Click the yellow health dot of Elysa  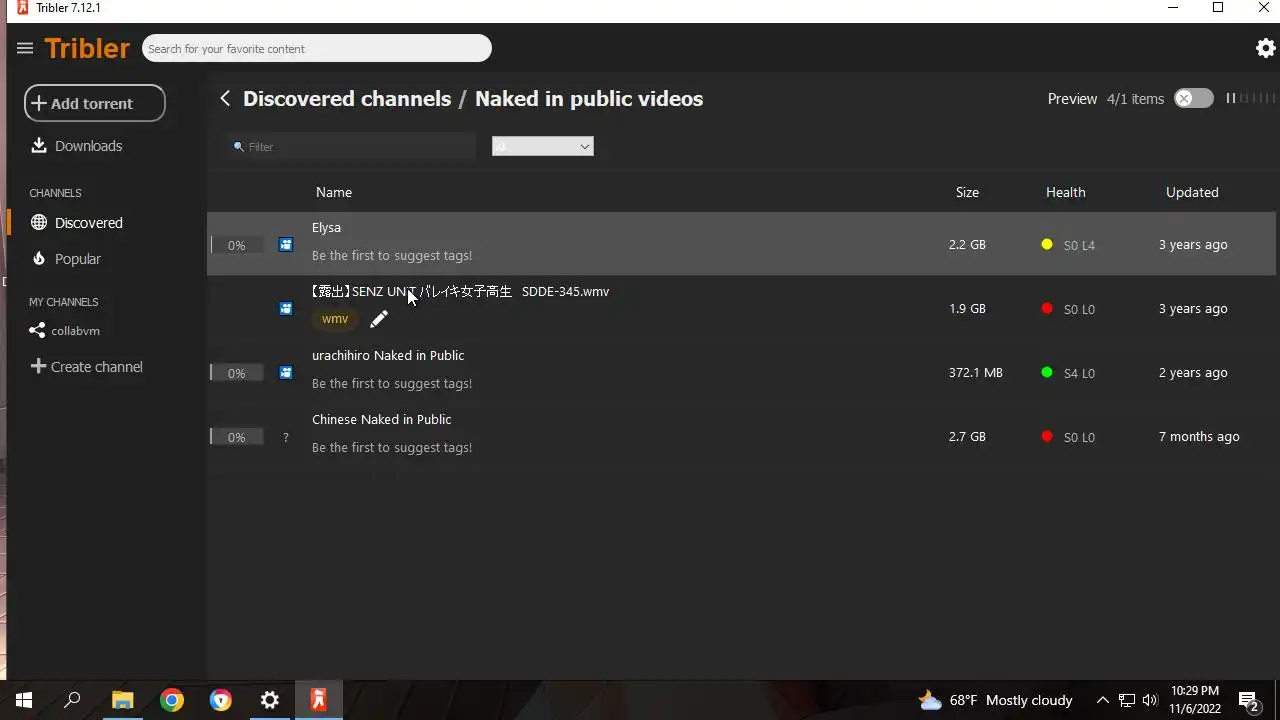coord(1047,244)
